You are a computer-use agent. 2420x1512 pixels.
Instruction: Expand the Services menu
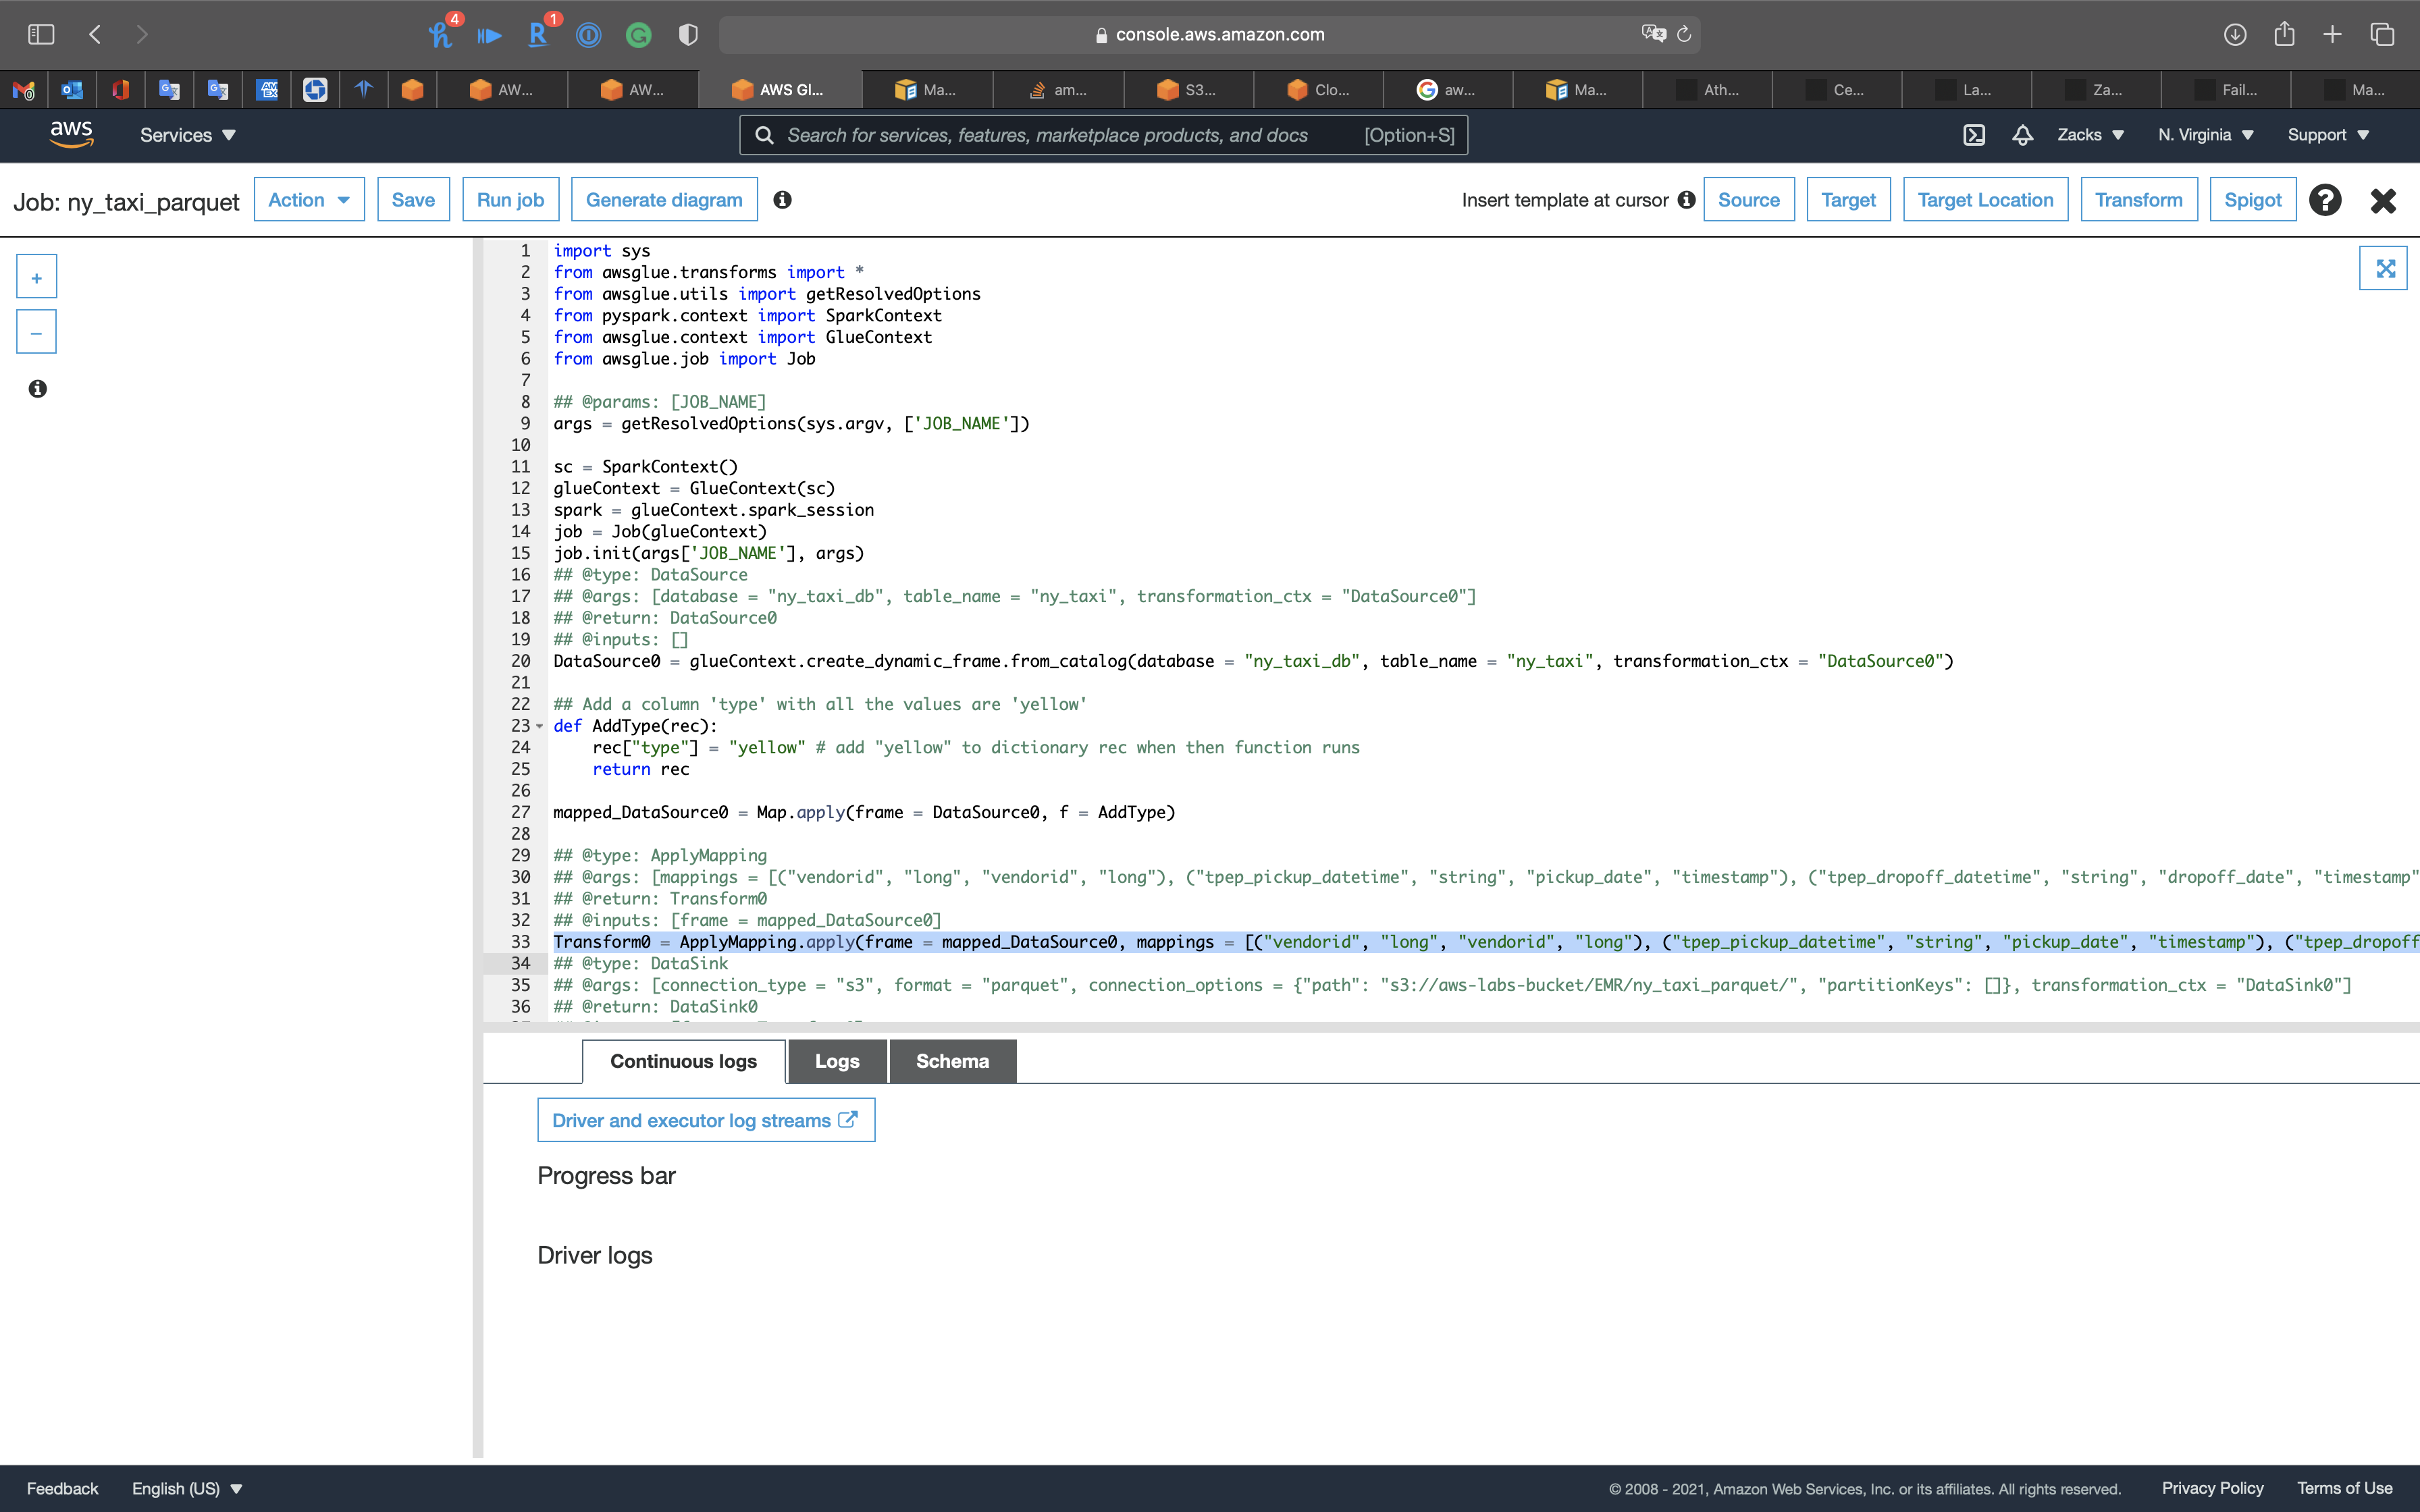tap(187, 135)
